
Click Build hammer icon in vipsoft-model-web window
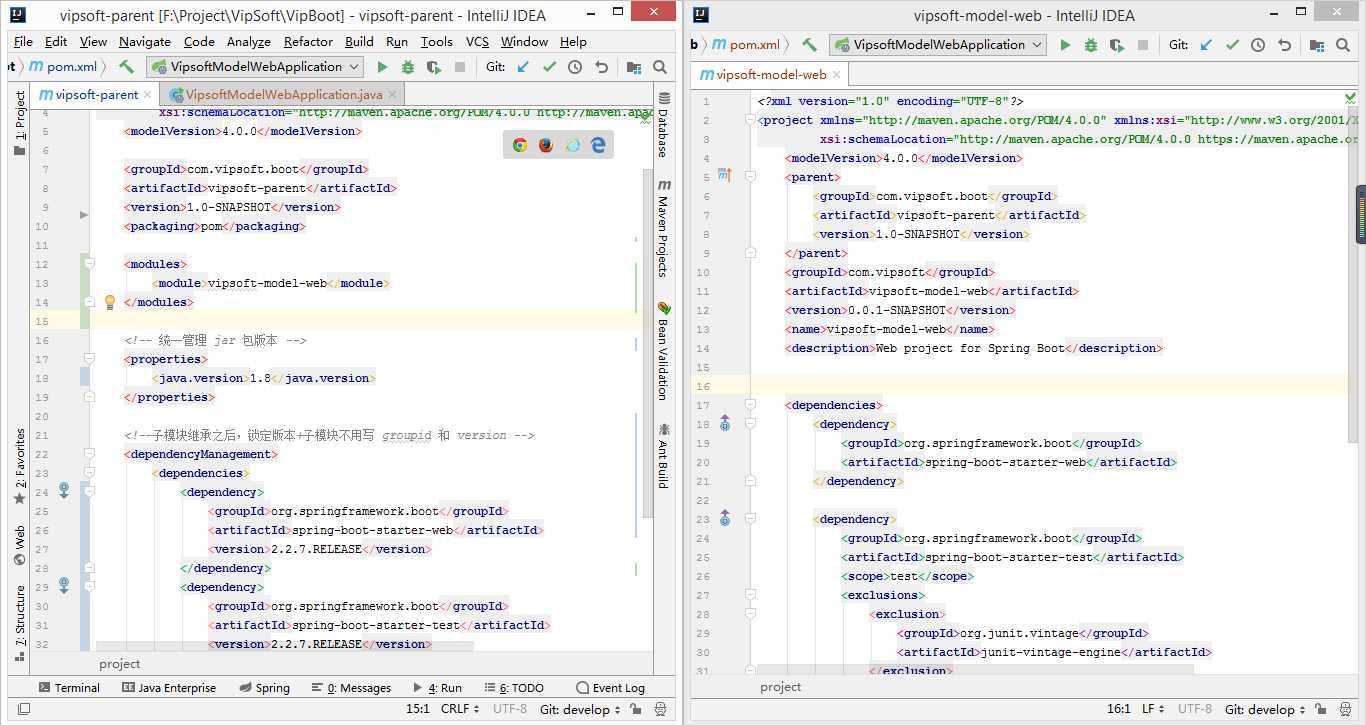(x=809, y=45)
